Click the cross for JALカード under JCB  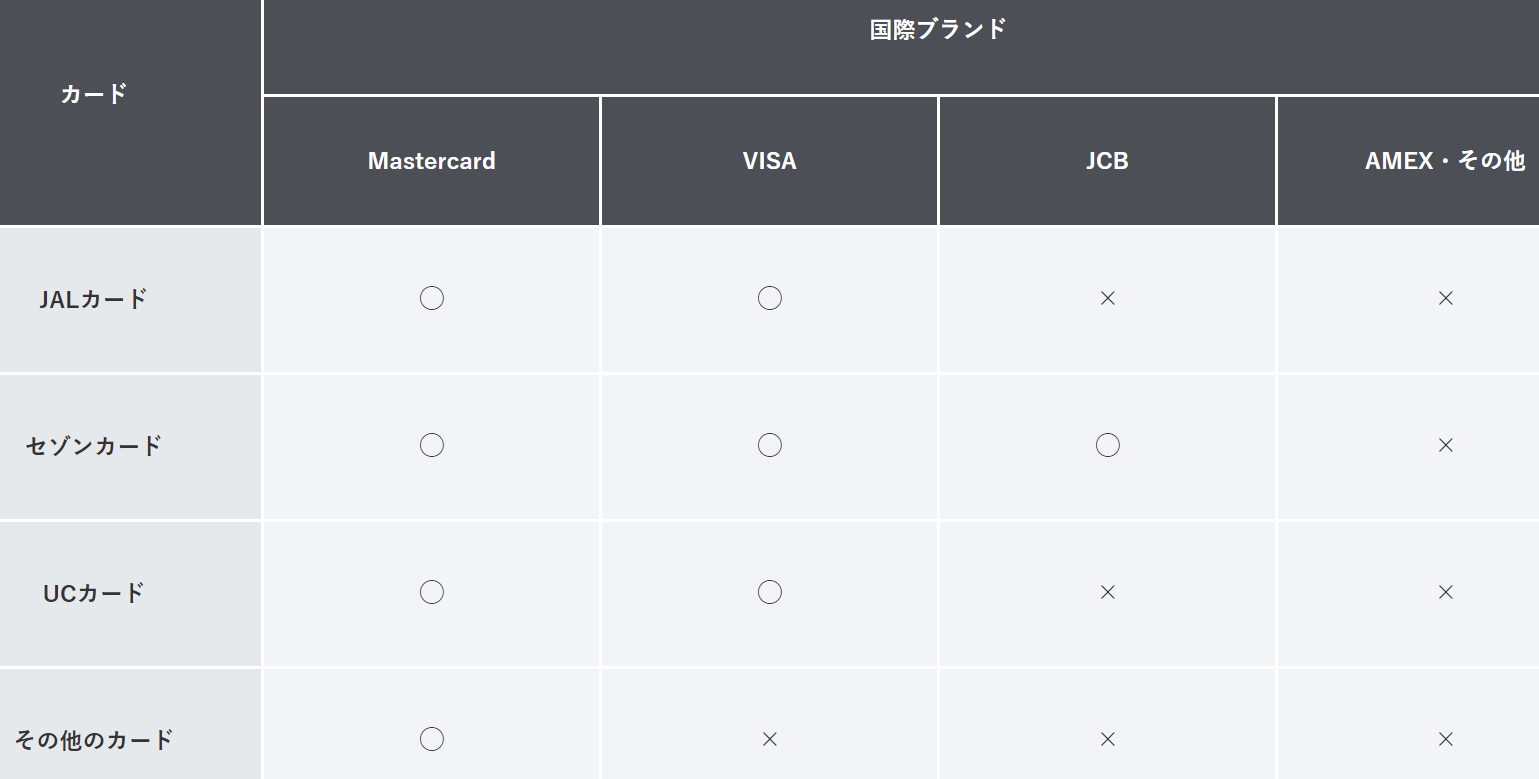1107,298
